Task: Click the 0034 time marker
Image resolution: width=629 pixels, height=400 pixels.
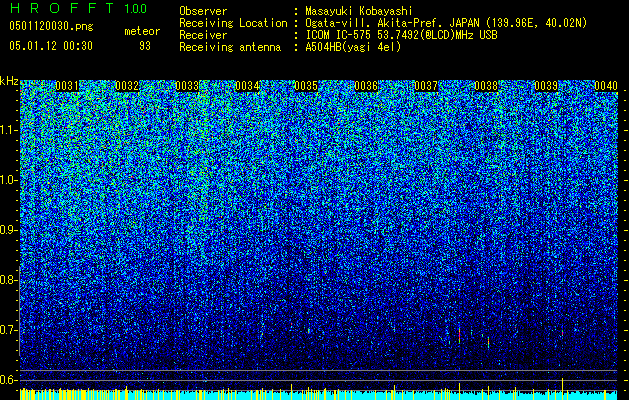Action: tap(247, 86)
